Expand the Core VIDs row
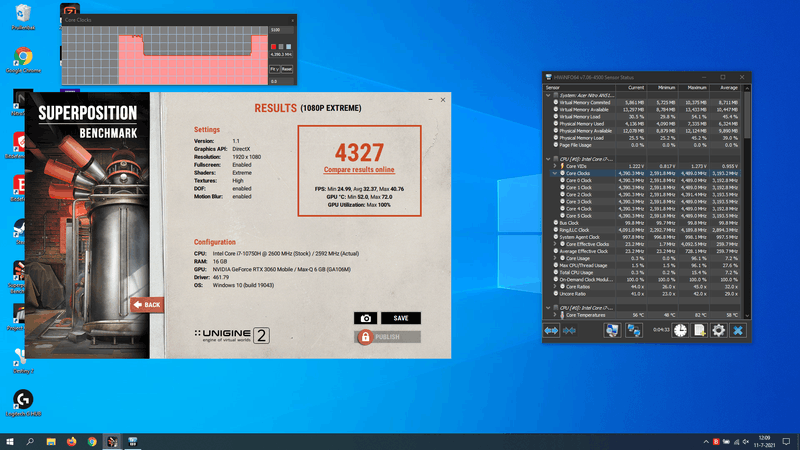Screen dimensions: 800x450 pyautogui.click(x=555, y=166)
